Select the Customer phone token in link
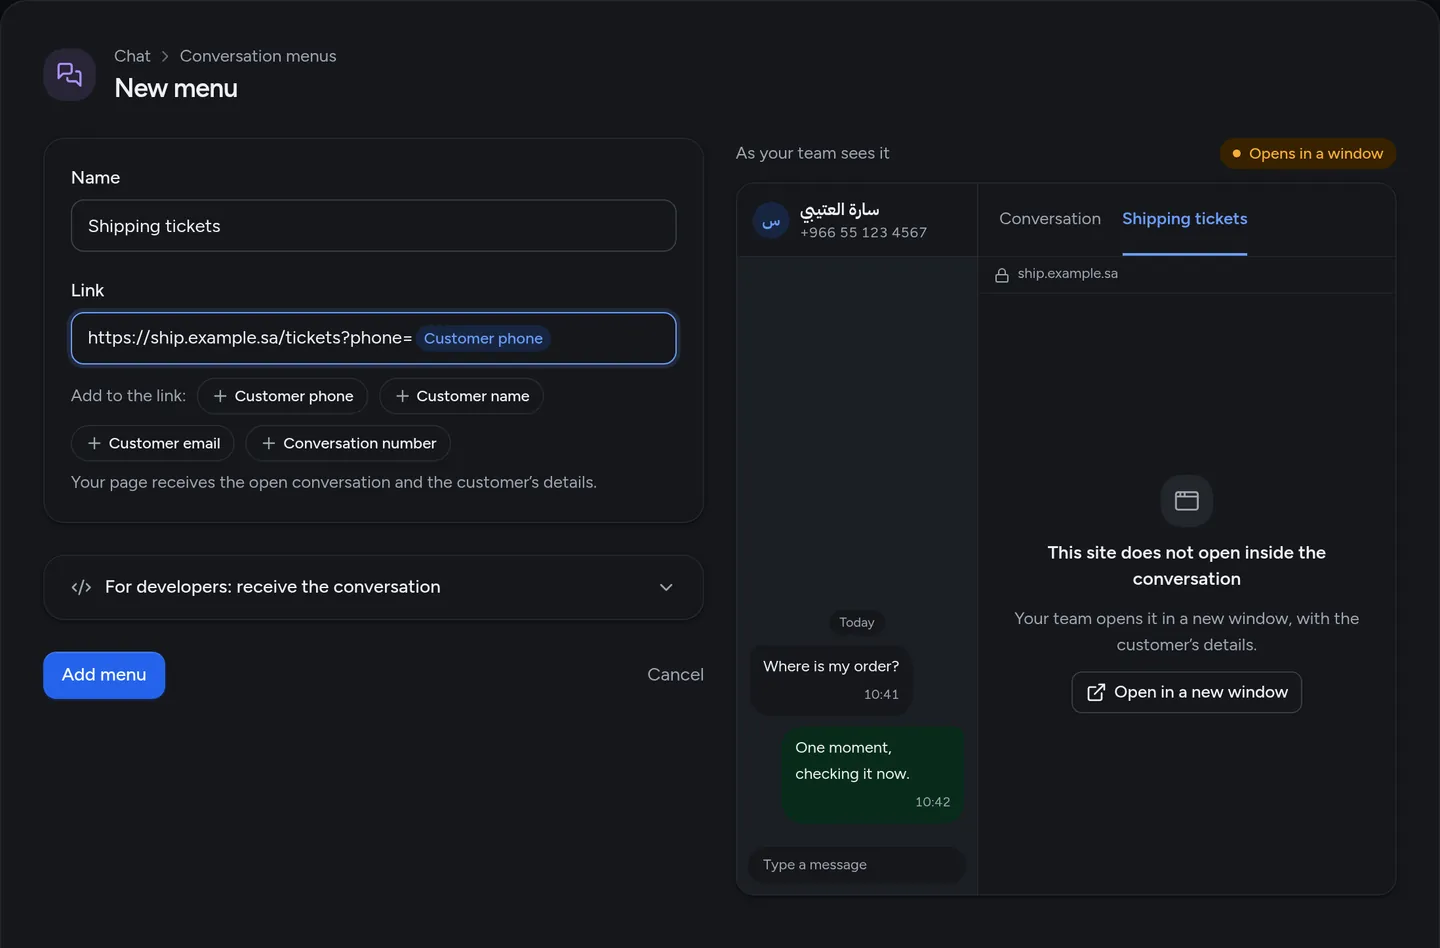The height and width of the screenshot is (948, 1440). point(483,339)
